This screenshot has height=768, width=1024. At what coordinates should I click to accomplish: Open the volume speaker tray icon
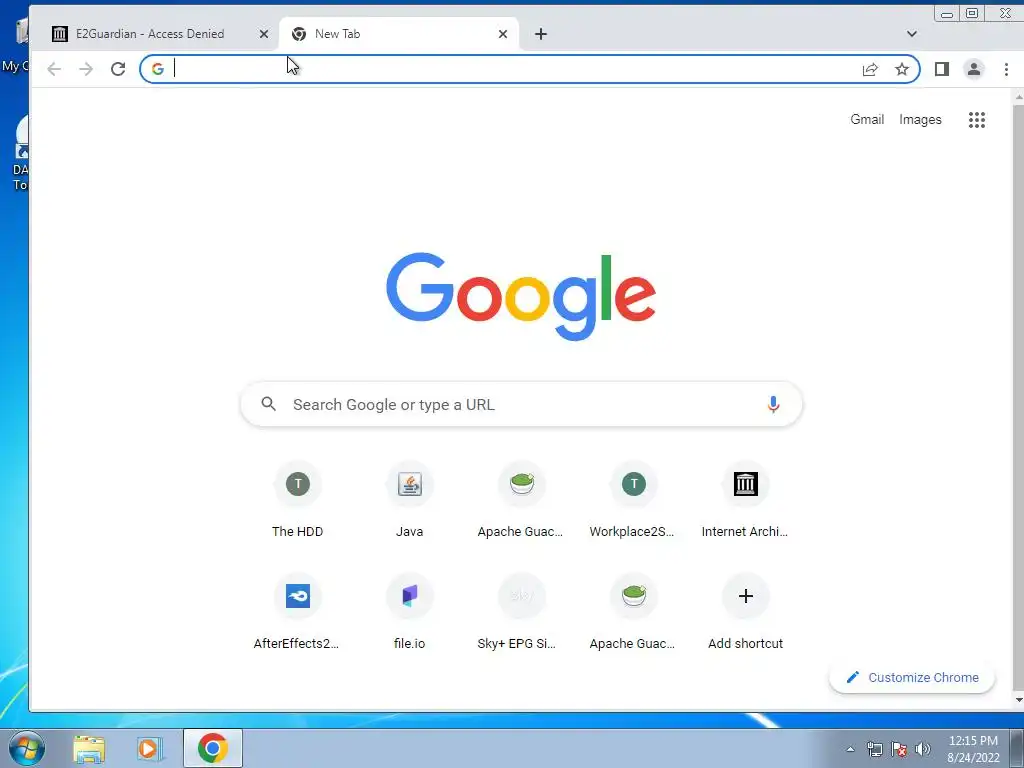tap(923, 749)
